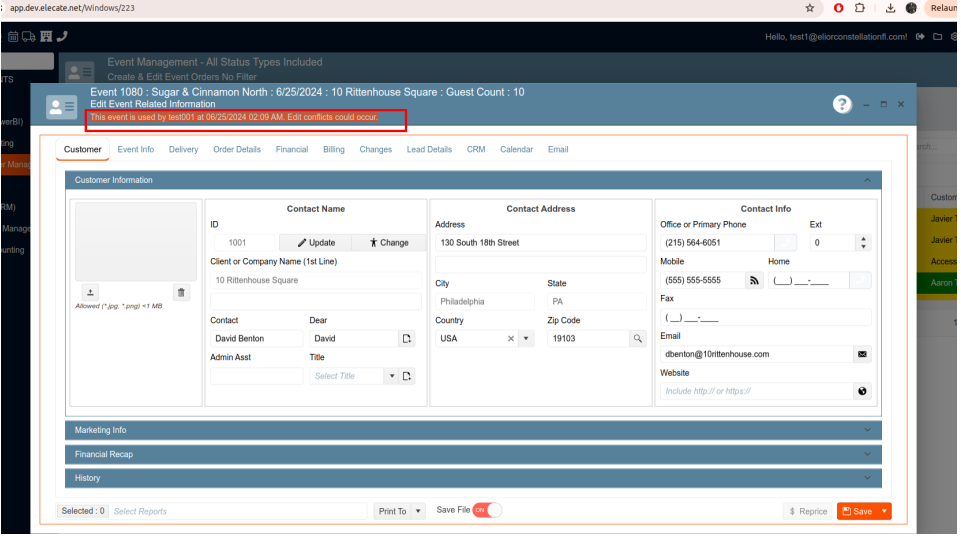Open the Country dropdown arrow
This screenshot has height=537, width=961.
[x=527, y=339]
